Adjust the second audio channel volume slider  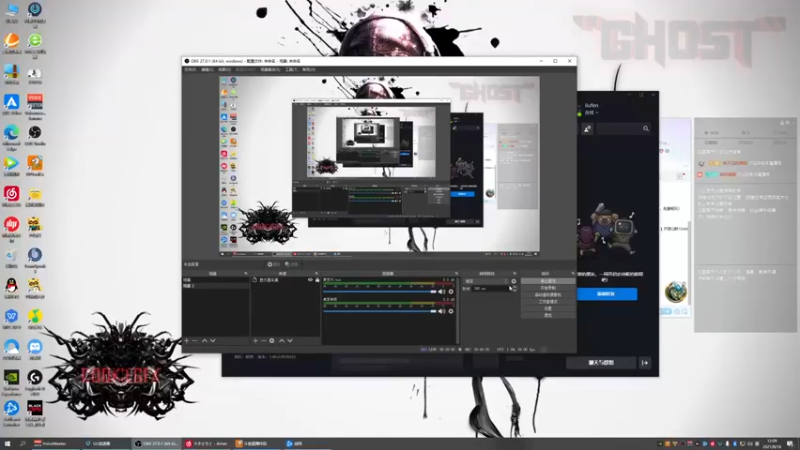(380, 311)
